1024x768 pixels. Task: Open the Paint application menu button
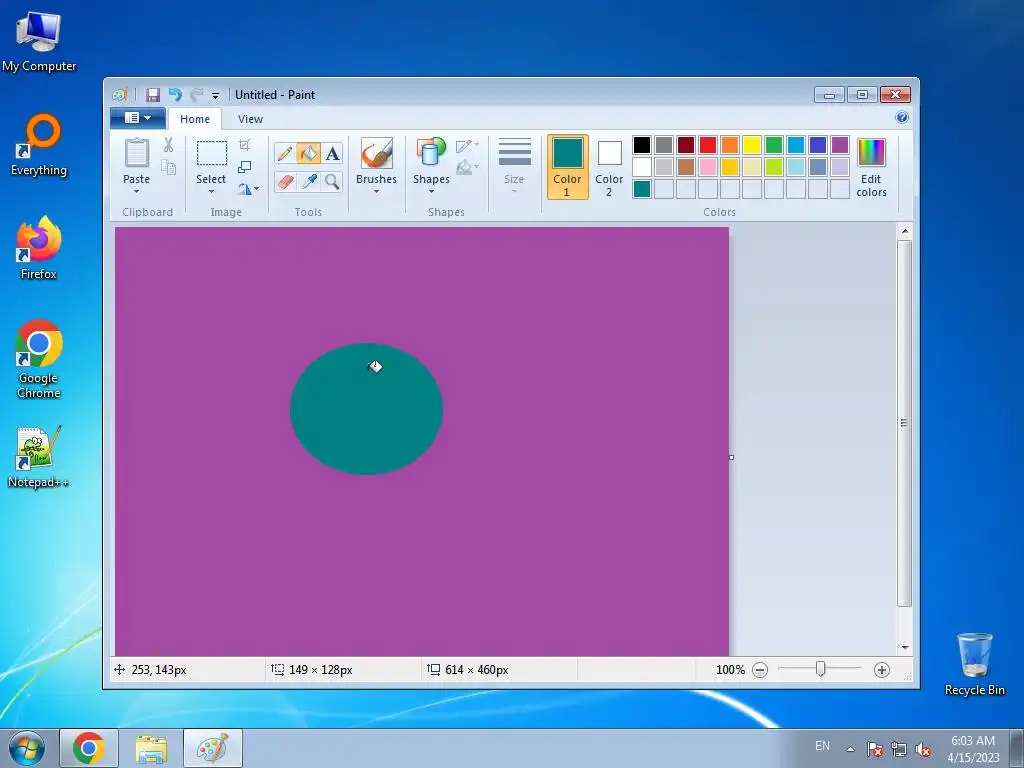click(x=137, y=118)
